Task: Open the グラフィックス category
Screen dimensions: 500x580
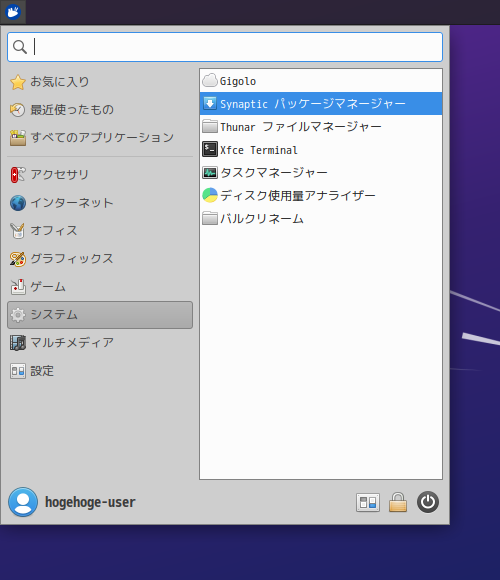Action: point(100,259)
